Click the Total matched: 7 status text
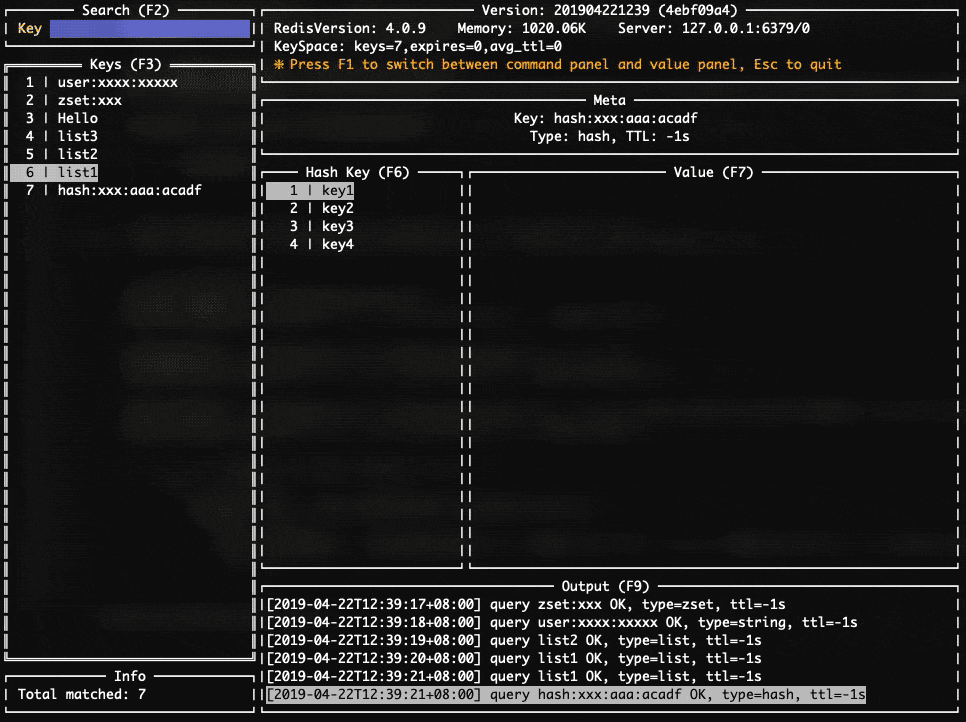This screenshot has width=966, height=722. 82,694
